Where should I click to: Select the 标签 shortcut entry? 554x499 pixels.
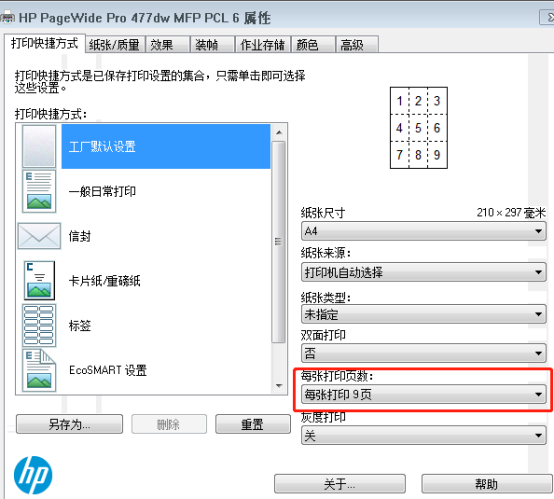(x=166, y=325)
